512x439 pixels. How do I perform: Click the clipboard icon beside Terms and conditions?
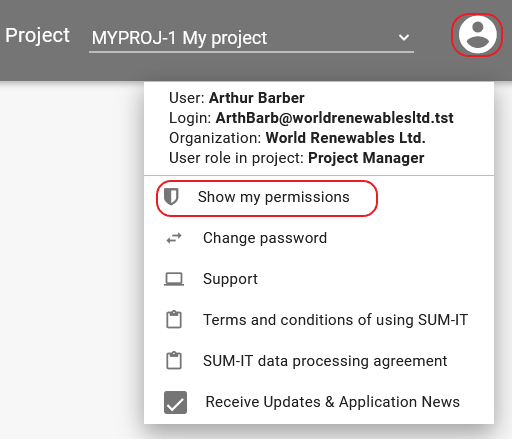[x=174, y=320]
